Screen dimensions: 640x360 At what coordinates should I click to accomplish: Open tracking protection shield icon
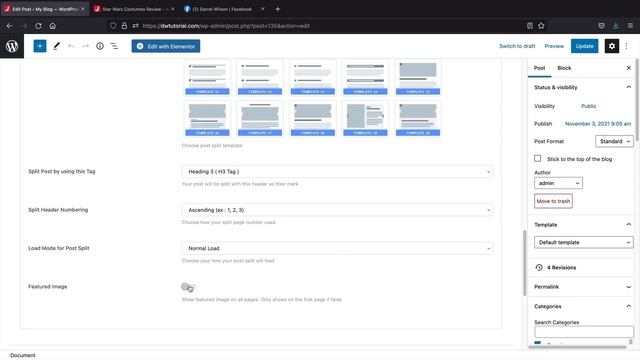coord(113,26)
